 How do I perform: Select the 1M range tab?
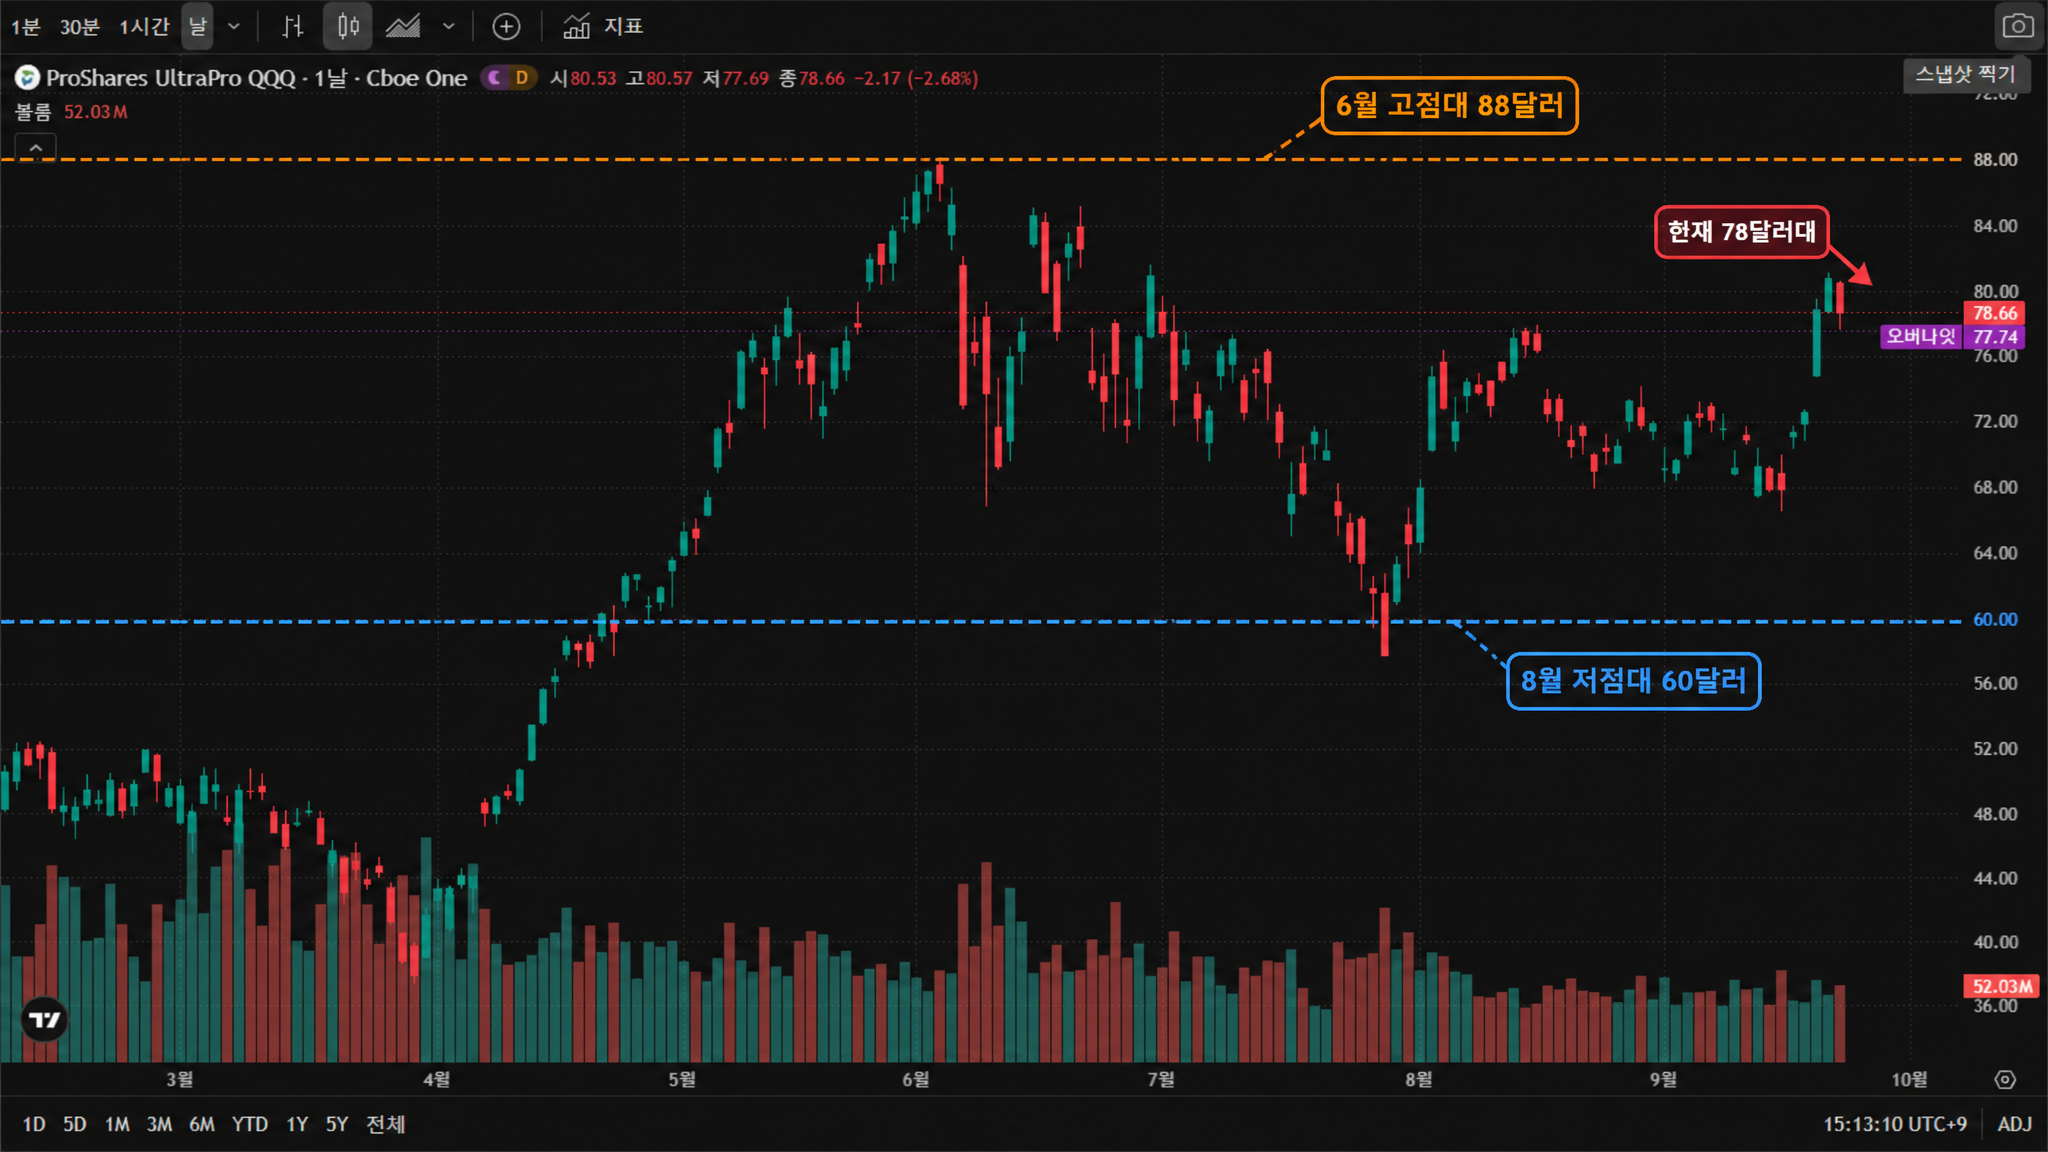pyautogui.click(x=117, y=1124)
